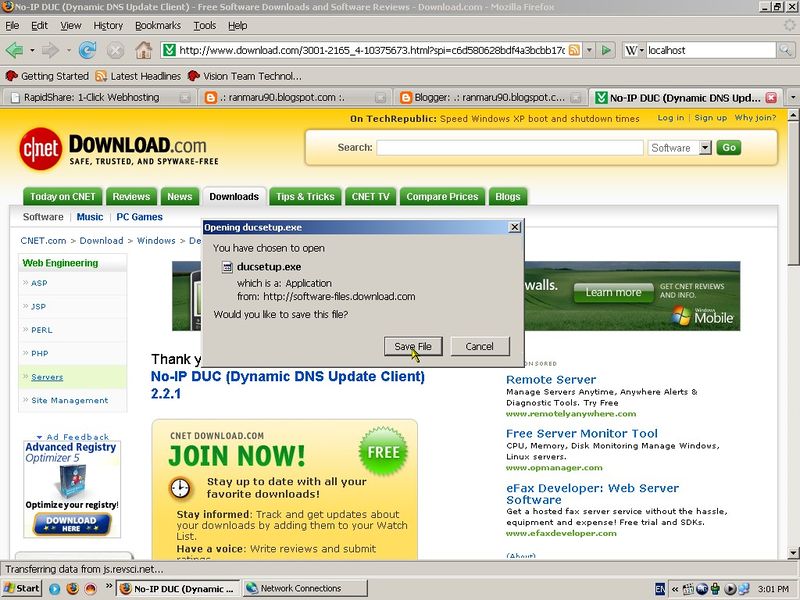Click the page scrollbar up arrow
This screenshot has width=800, height=600.
click(x=793, y=115)
